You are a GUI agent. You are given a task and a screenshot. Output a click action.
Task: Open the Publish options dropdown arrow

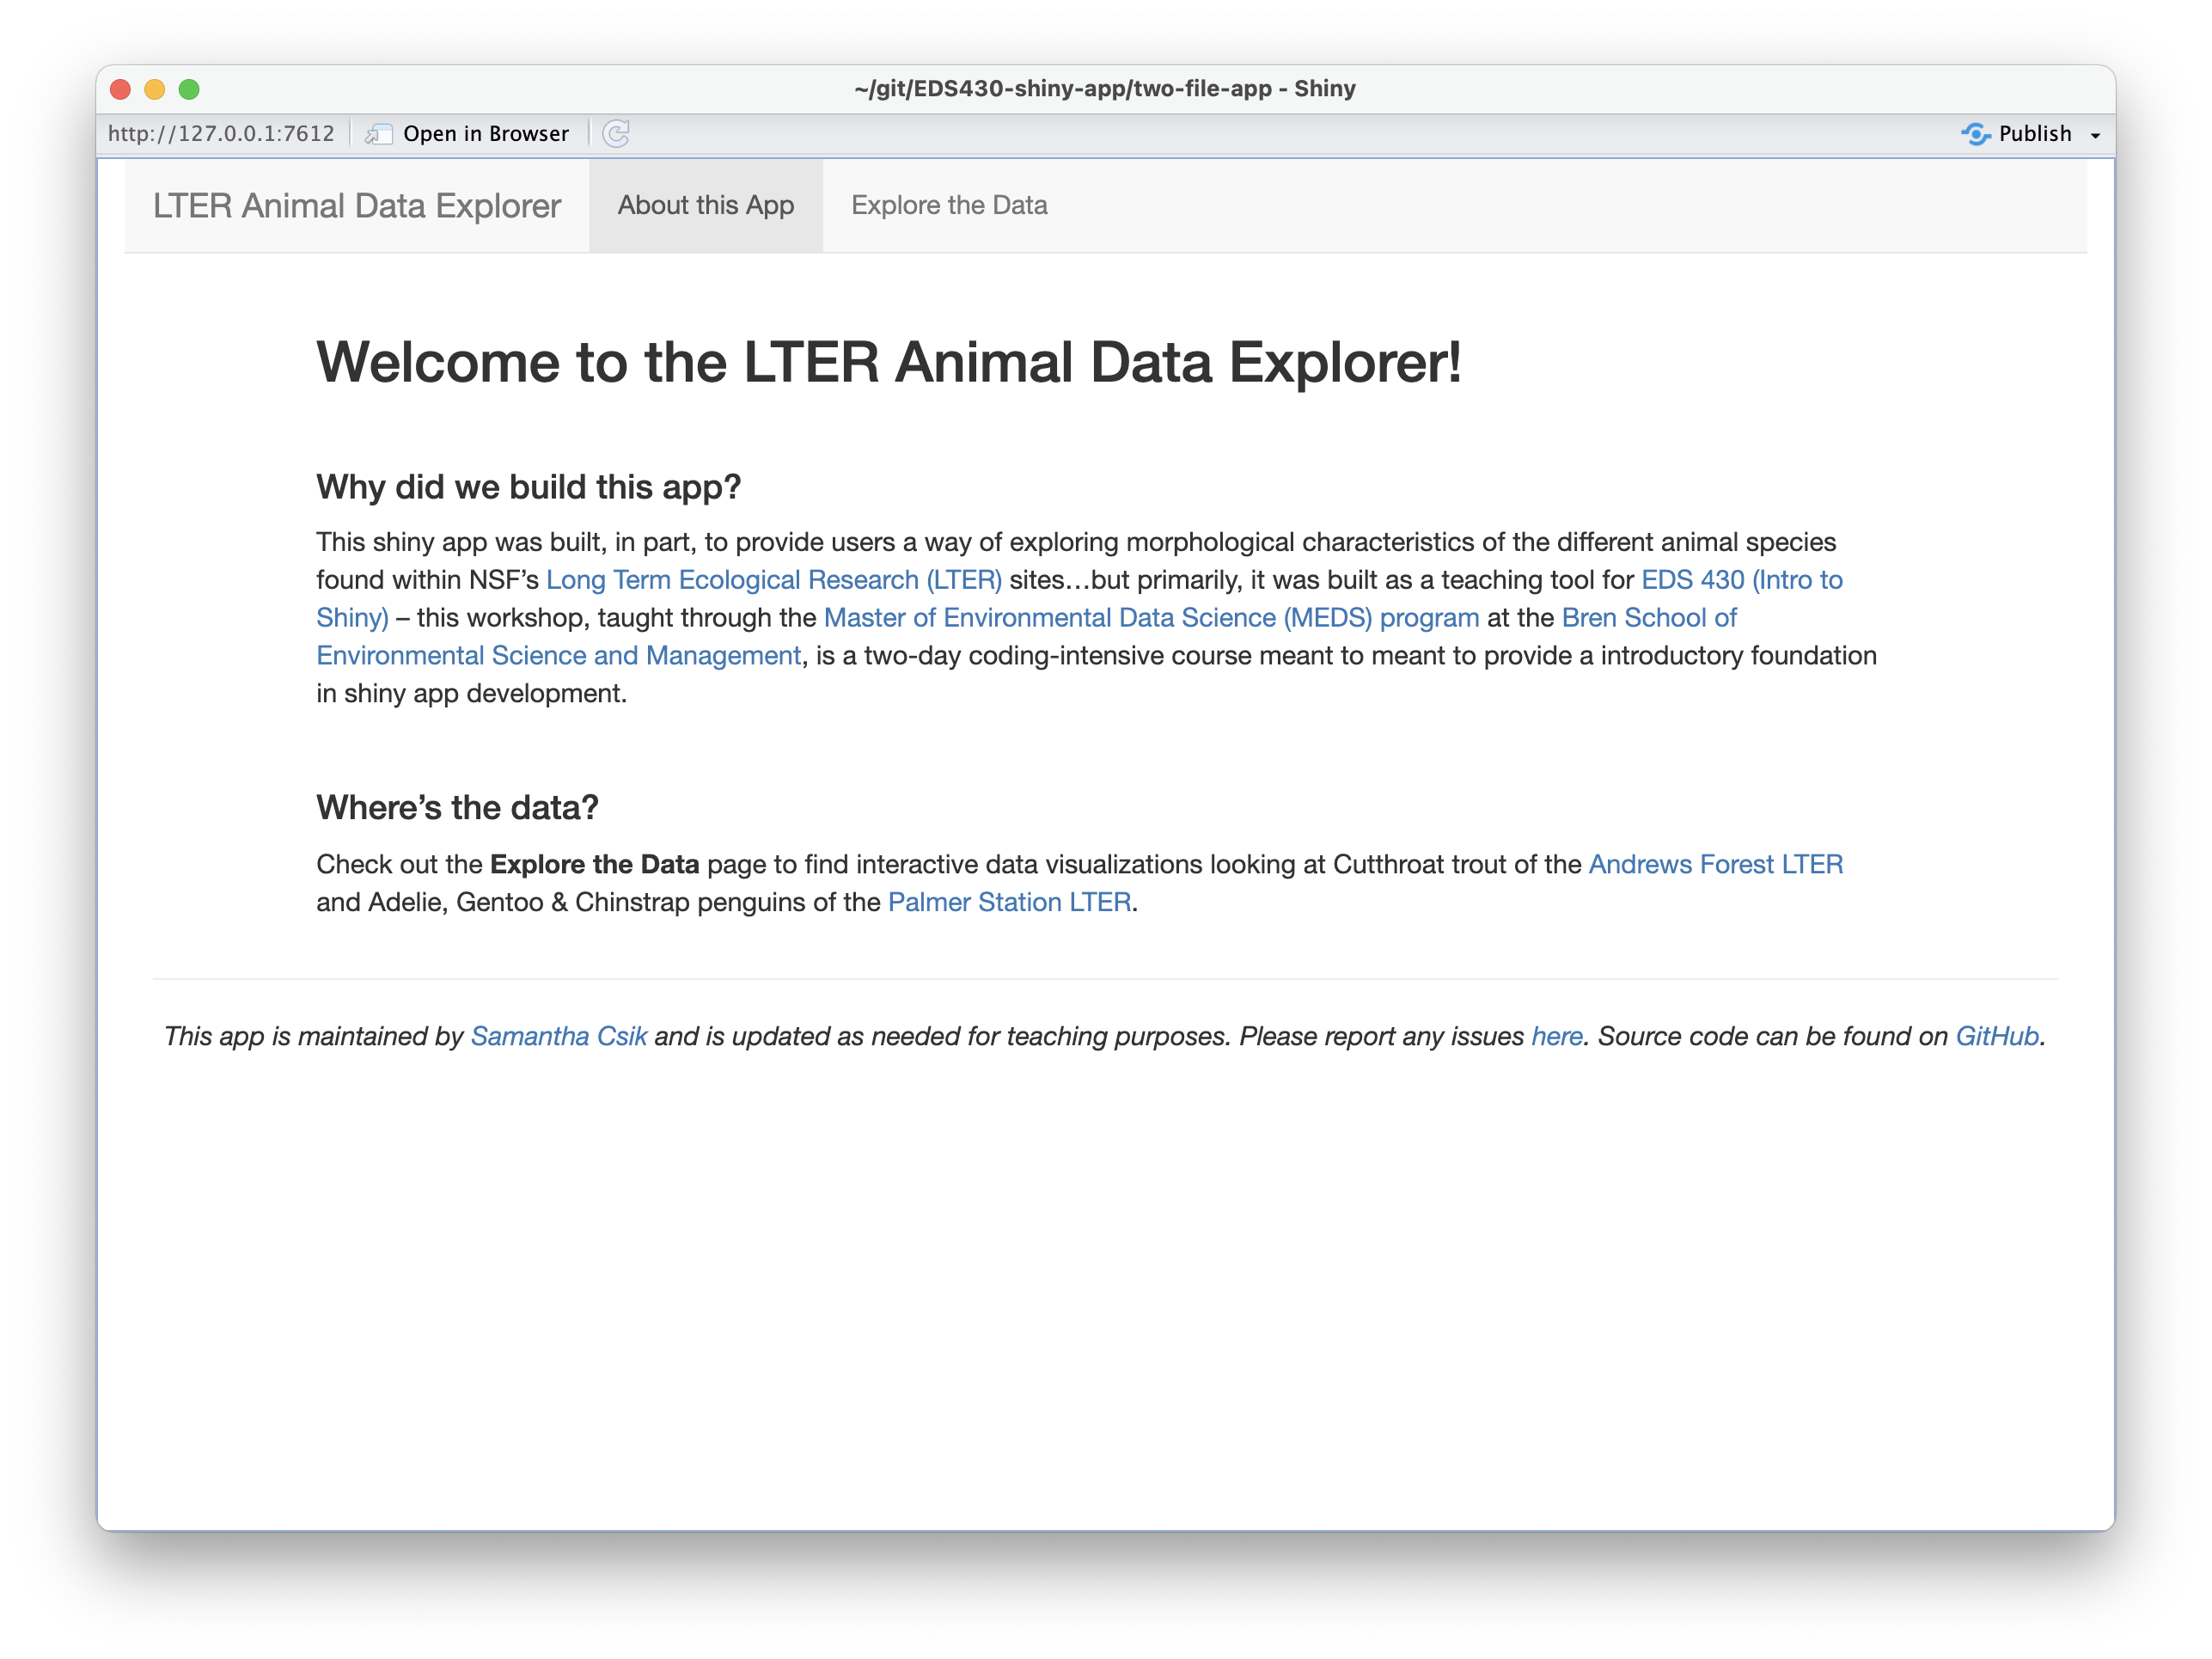(x=2094, y=133)
